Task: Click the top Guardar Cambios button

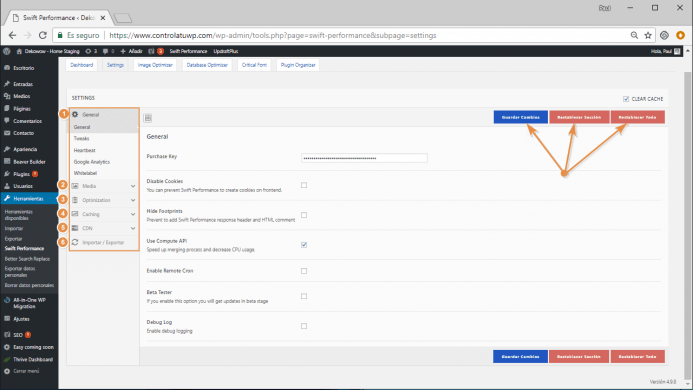Action: (521, 117)
